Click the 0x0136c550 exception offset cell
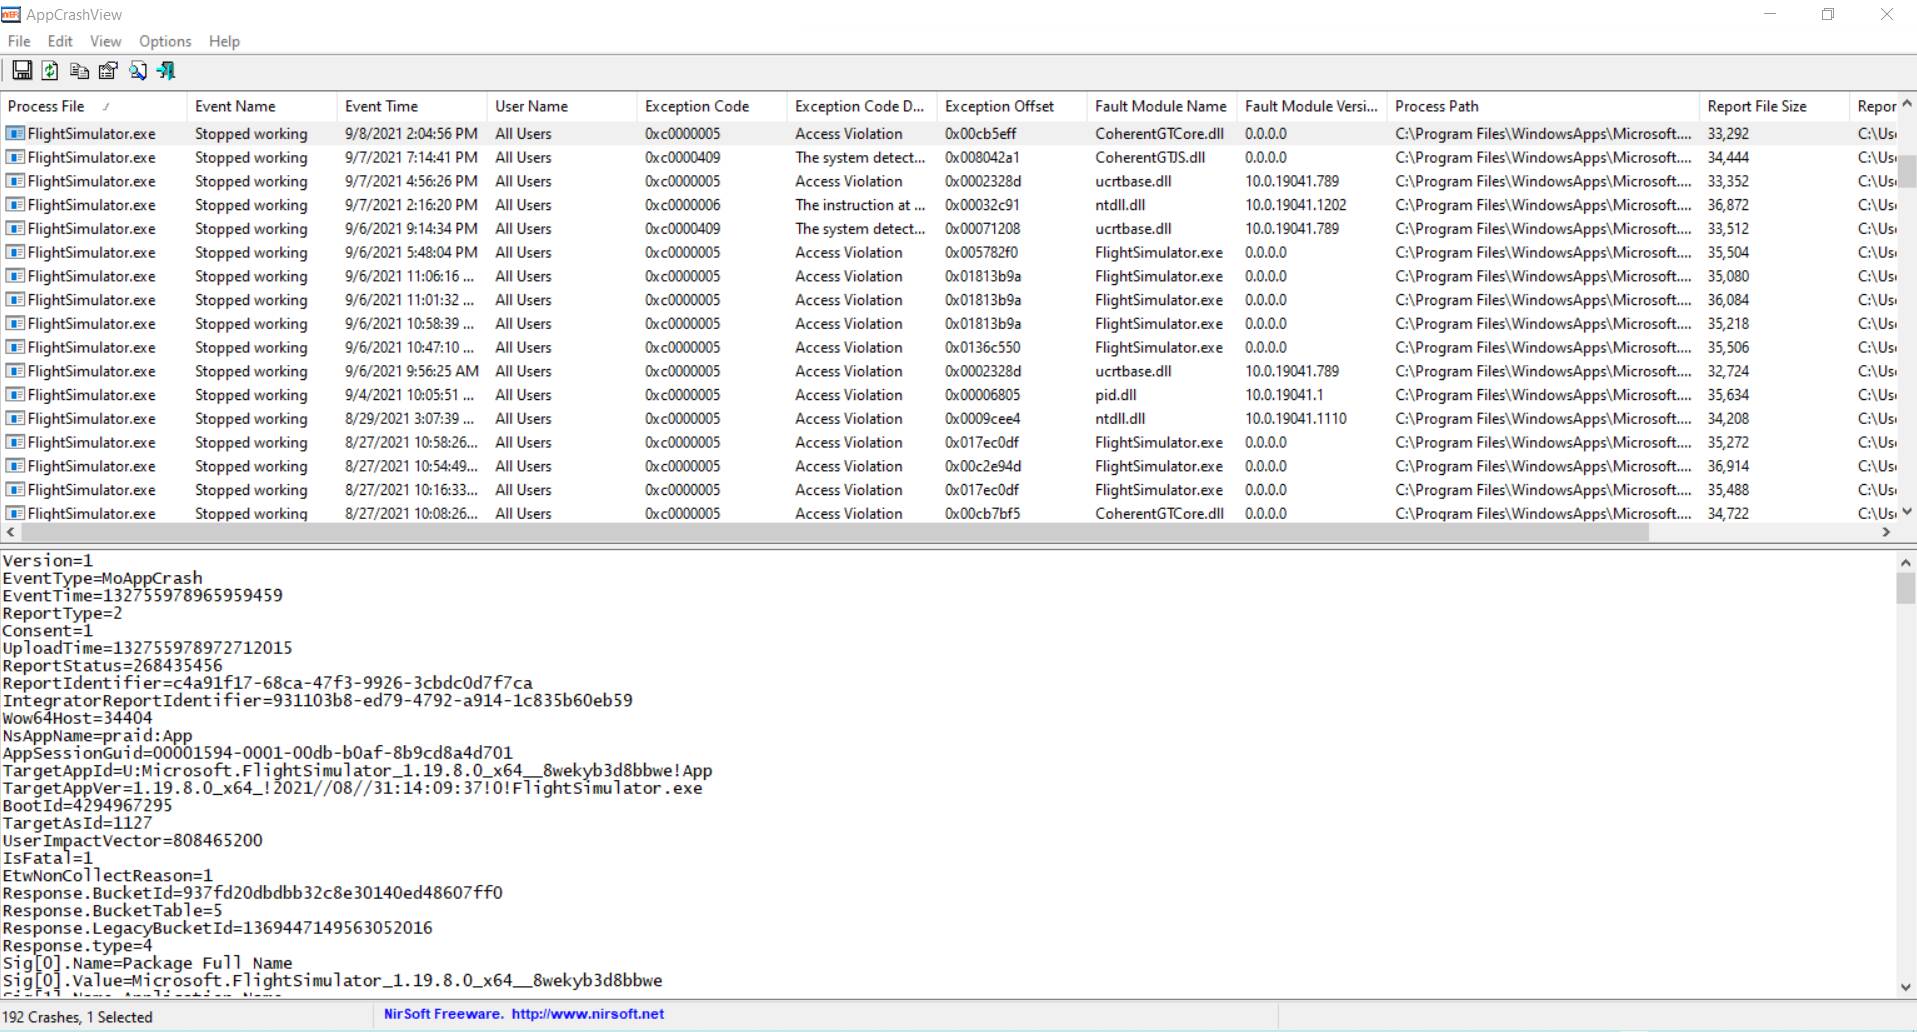This screenshot has height=1032, width=1917. pyautogui.click(x=983, y=347)
